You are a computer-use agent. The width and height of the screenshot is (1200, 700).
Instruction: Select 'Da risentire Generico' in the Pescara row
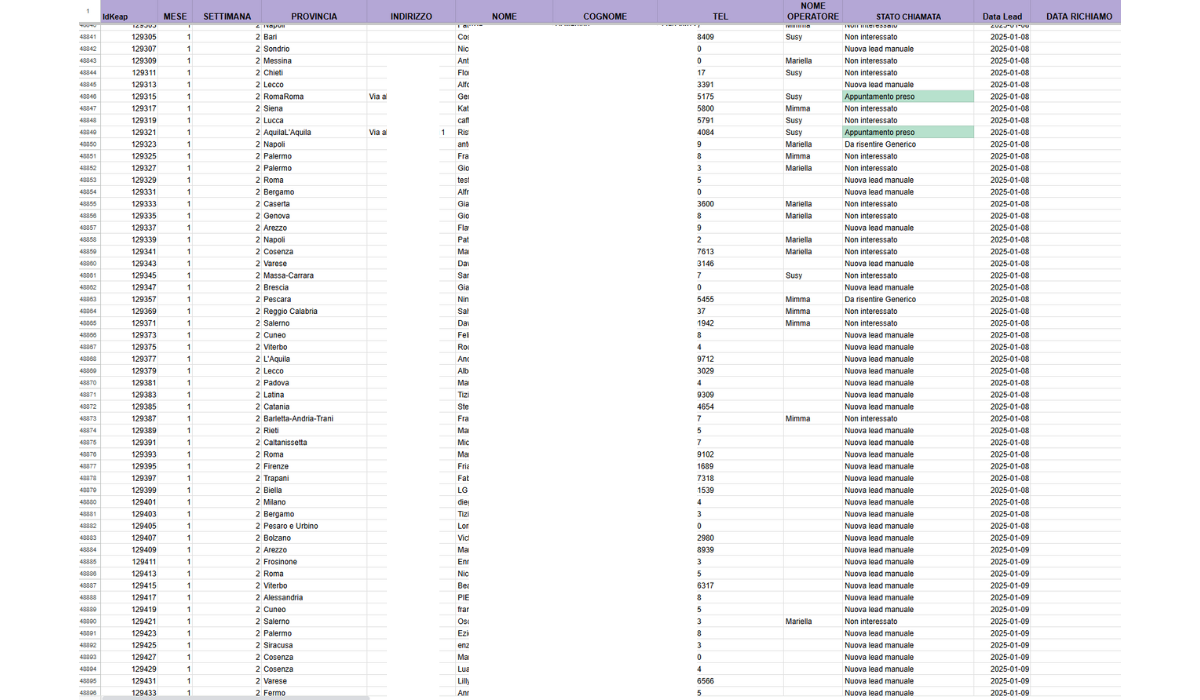point(908,299)
